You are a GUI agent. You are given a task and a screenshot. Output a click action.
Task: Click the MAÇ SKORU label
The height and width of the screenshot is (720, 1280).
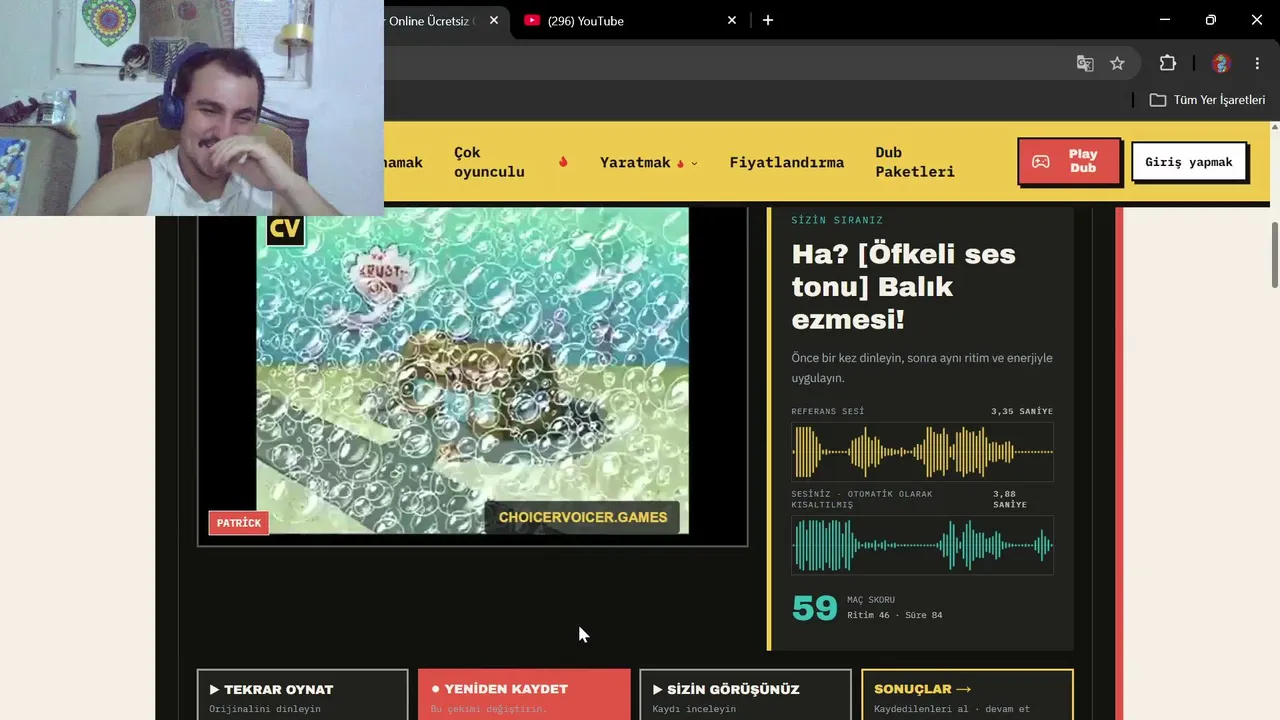click(x=871, y=600)
